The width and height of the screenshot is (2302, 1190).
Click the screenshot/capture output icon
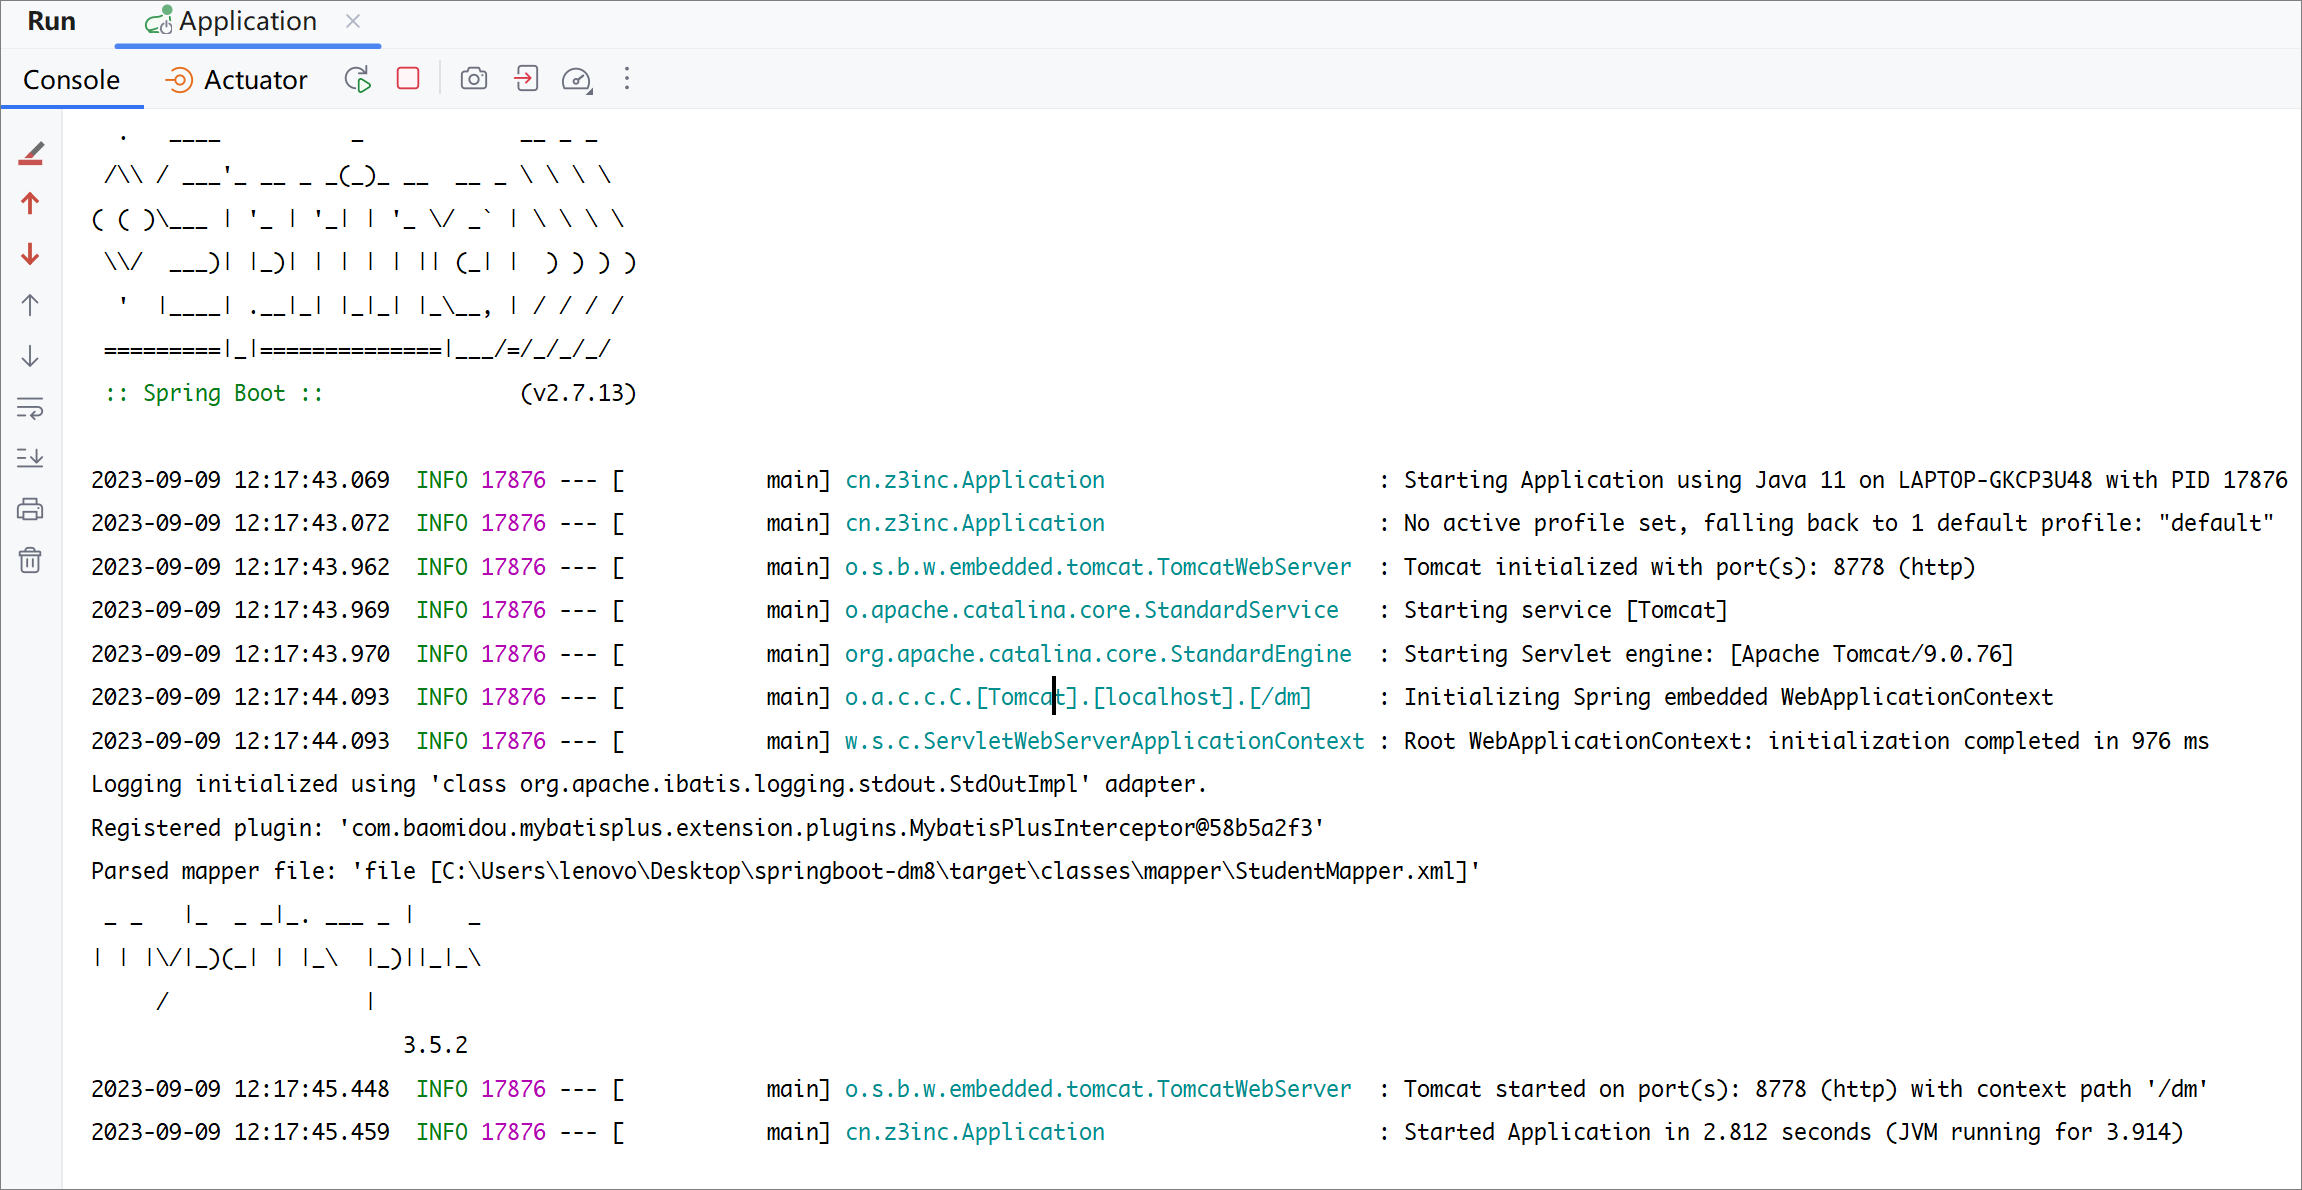pos(475,79)
